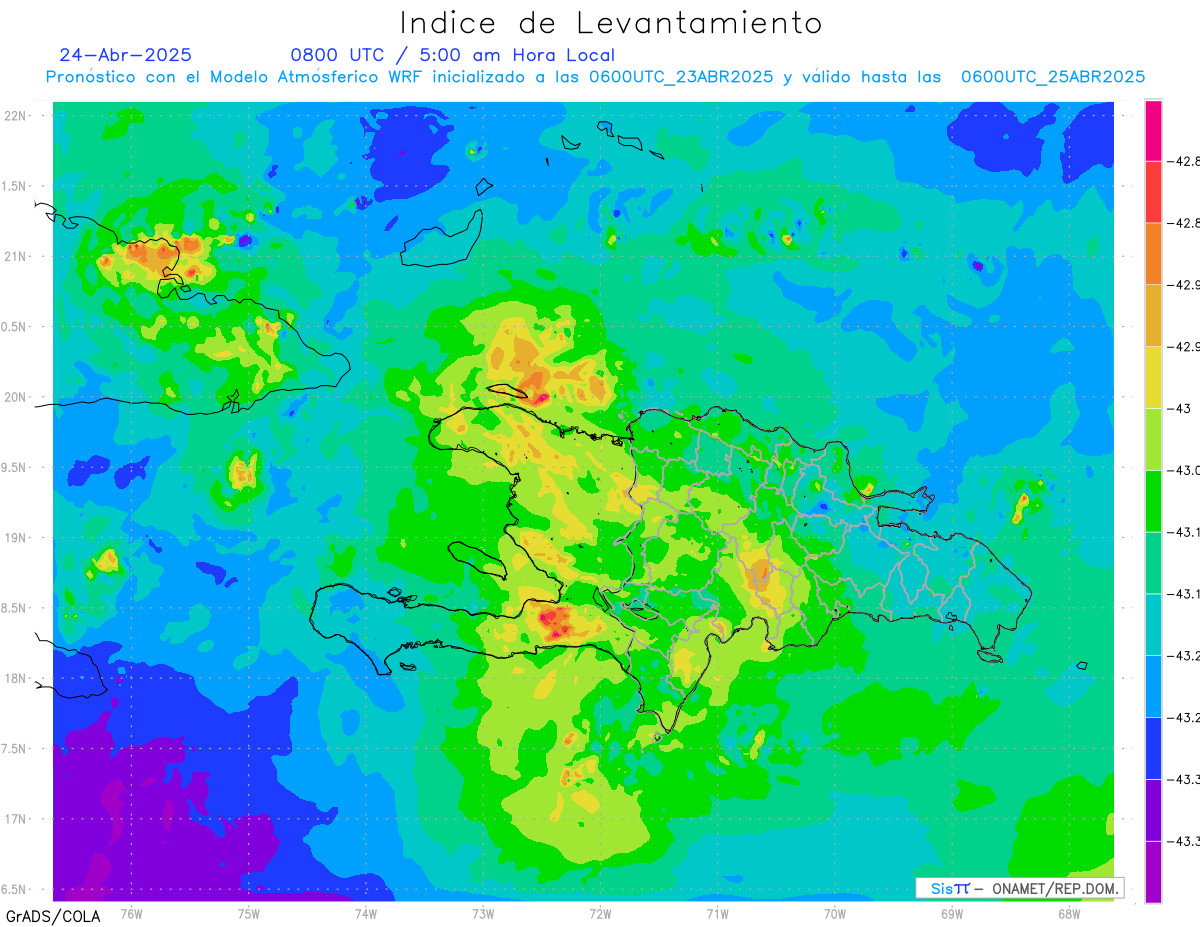Click the '0.5N' latitude tick label

tap(15, 327)
